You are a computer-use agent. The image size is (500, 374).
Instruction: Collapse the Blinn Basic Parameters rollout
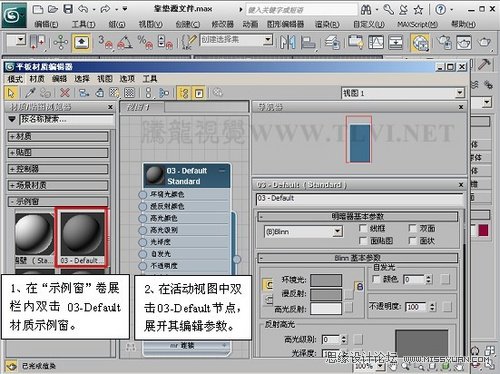click(x=358, y=258)
